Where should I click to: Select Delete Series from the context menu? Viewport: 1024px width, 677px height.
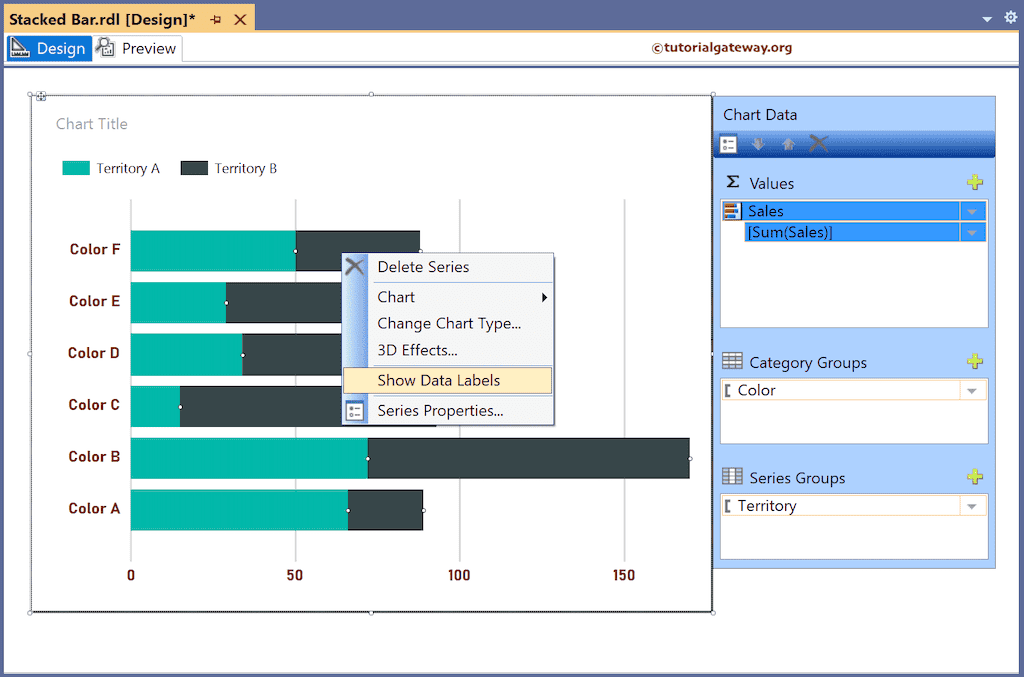[421, 267]
